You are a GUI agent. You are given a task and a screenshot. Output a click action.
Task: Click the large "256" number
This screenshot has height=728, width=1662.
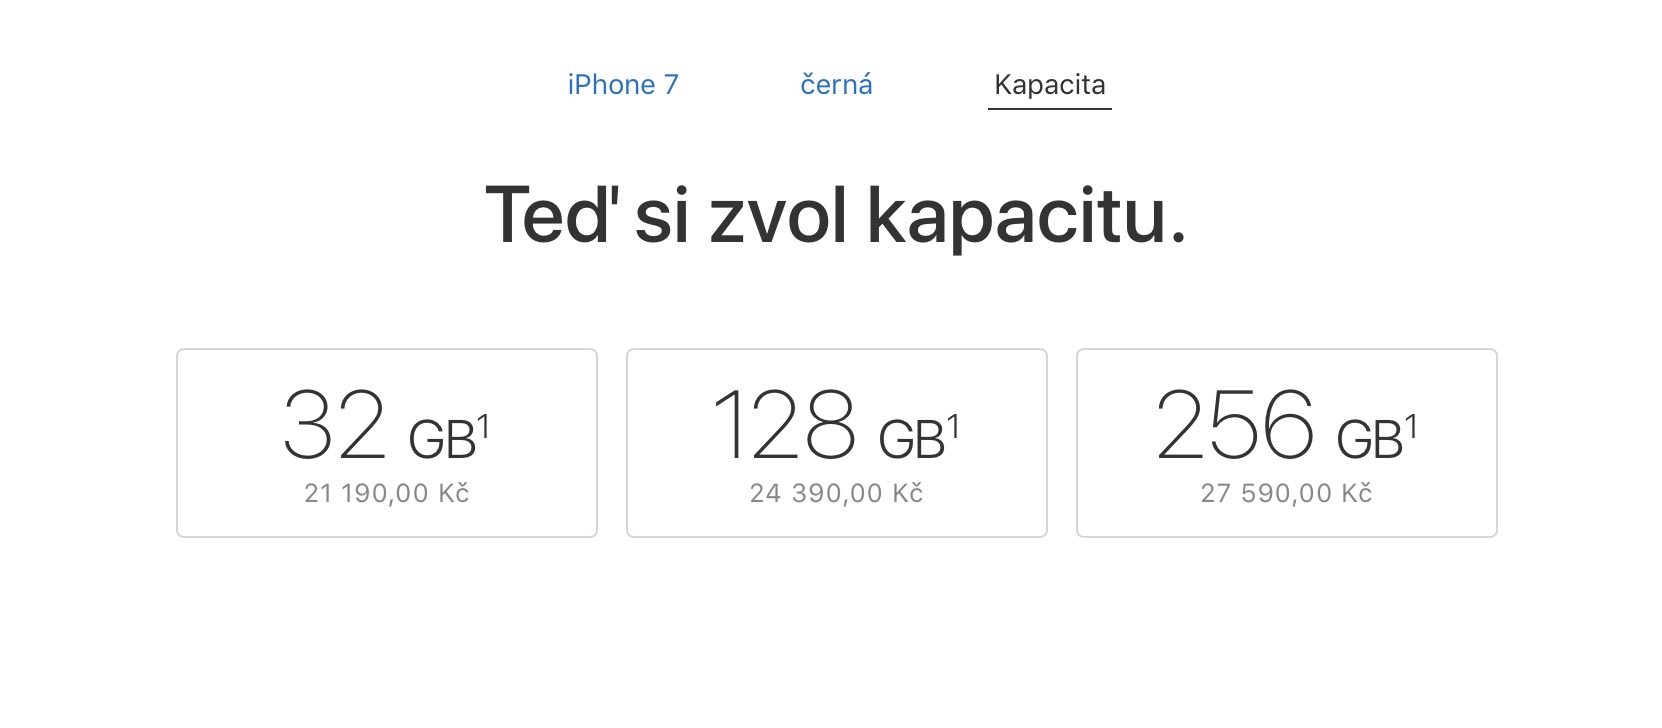point(1235,426)
